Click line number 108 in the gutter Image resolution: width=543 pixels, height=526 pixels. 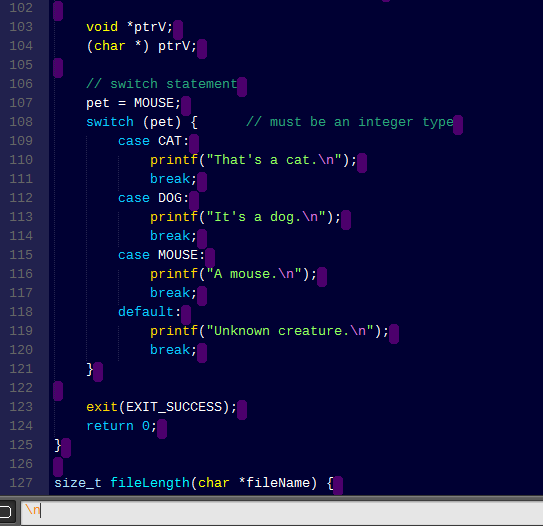[x=21, y=122]
